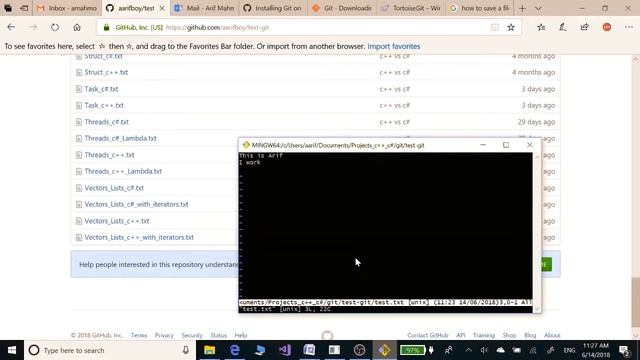640x360 pixels.
Task: Click the Import favorites link
Action: coord(393,46)
